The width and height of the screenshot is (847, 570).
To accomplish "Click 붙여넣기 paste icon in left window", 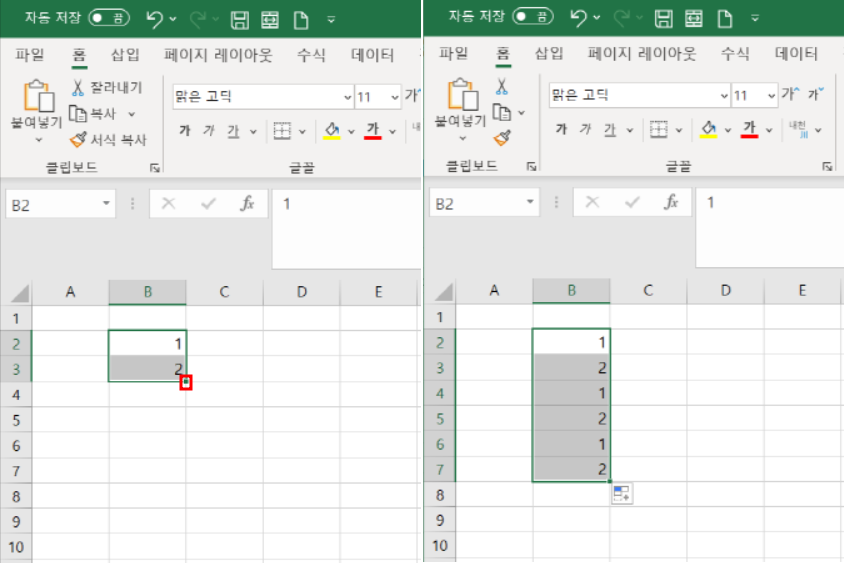I will click(38, 96).
